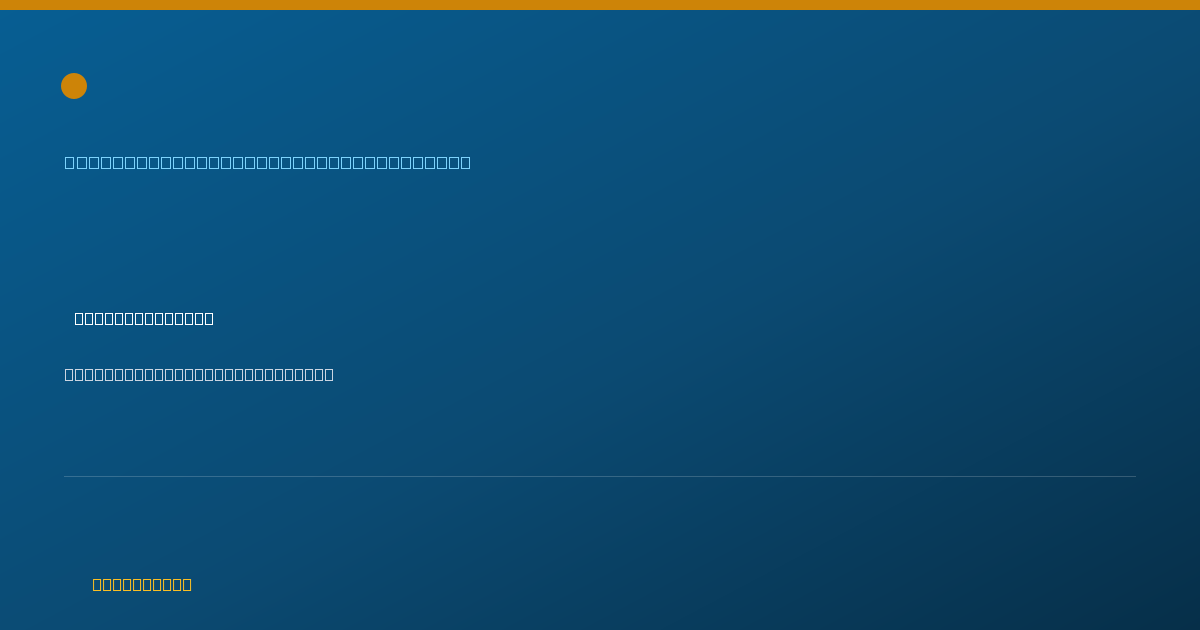Screen dimensions: 1200x630
Task: Click the last character of the bold white heading
Action: 208,318
